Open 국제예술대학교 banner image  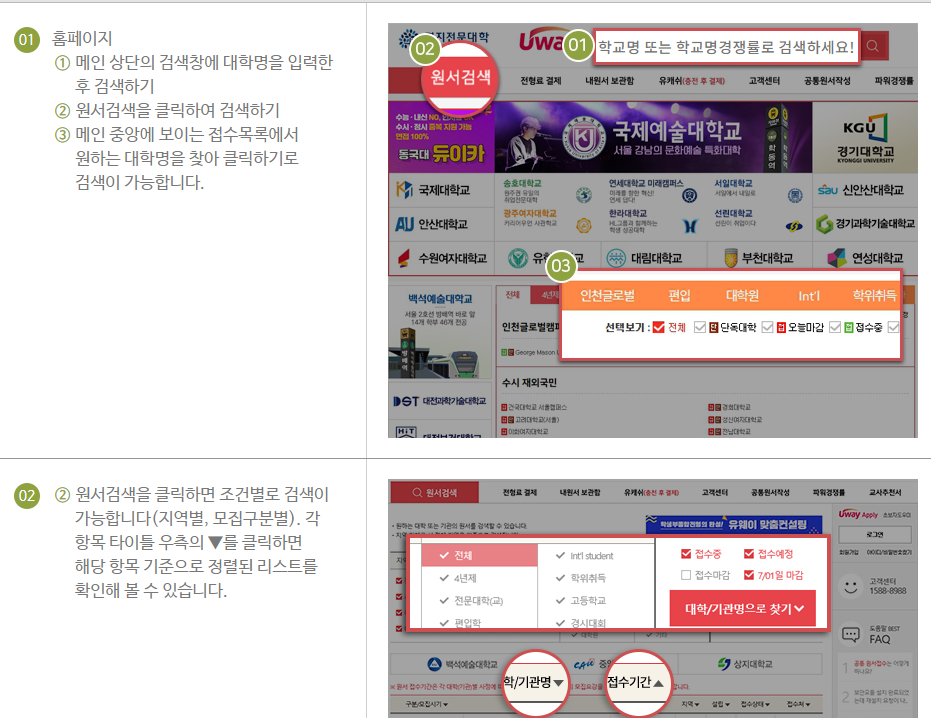click(x=653, y=137)
